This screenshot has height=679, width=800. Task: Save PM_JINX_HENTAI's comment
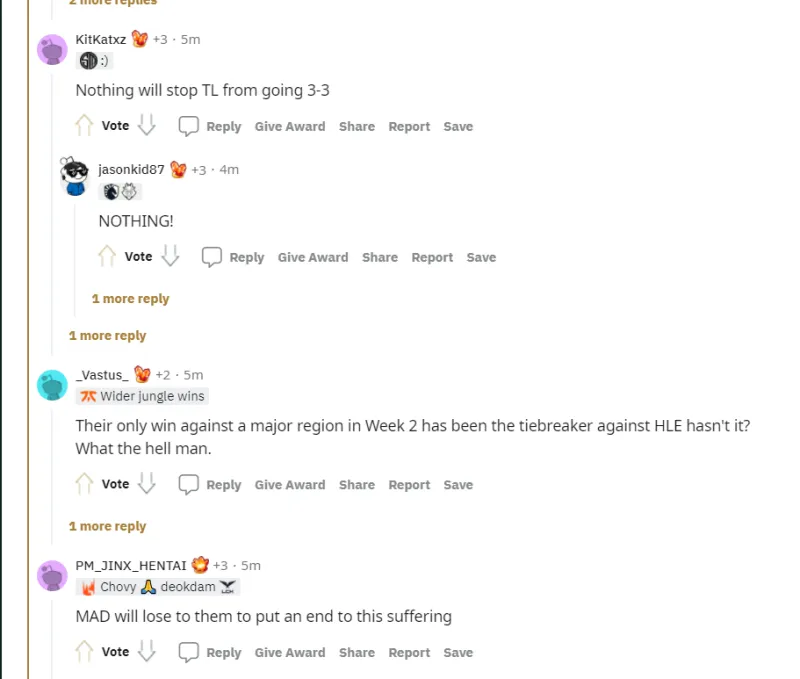point(458,652)
